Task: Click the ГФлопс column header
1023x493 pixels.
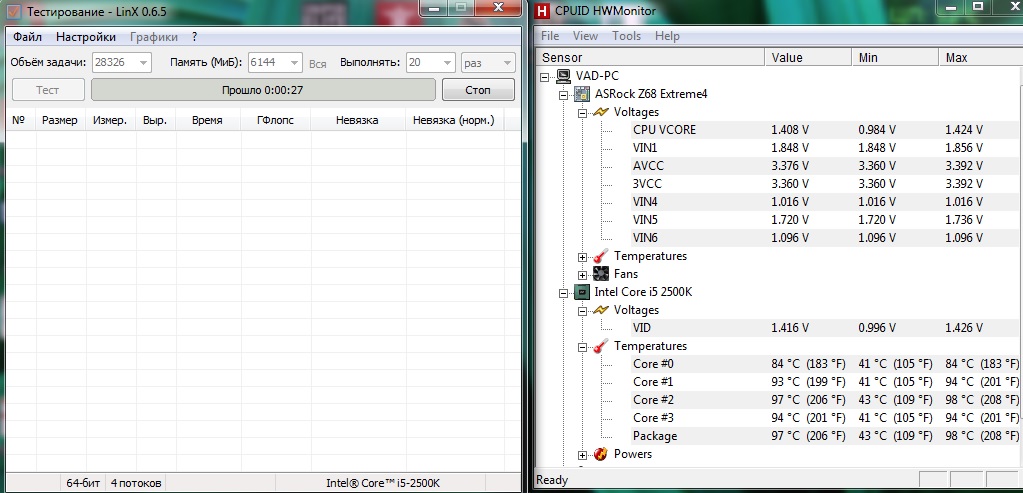Action: click(275, 121)
